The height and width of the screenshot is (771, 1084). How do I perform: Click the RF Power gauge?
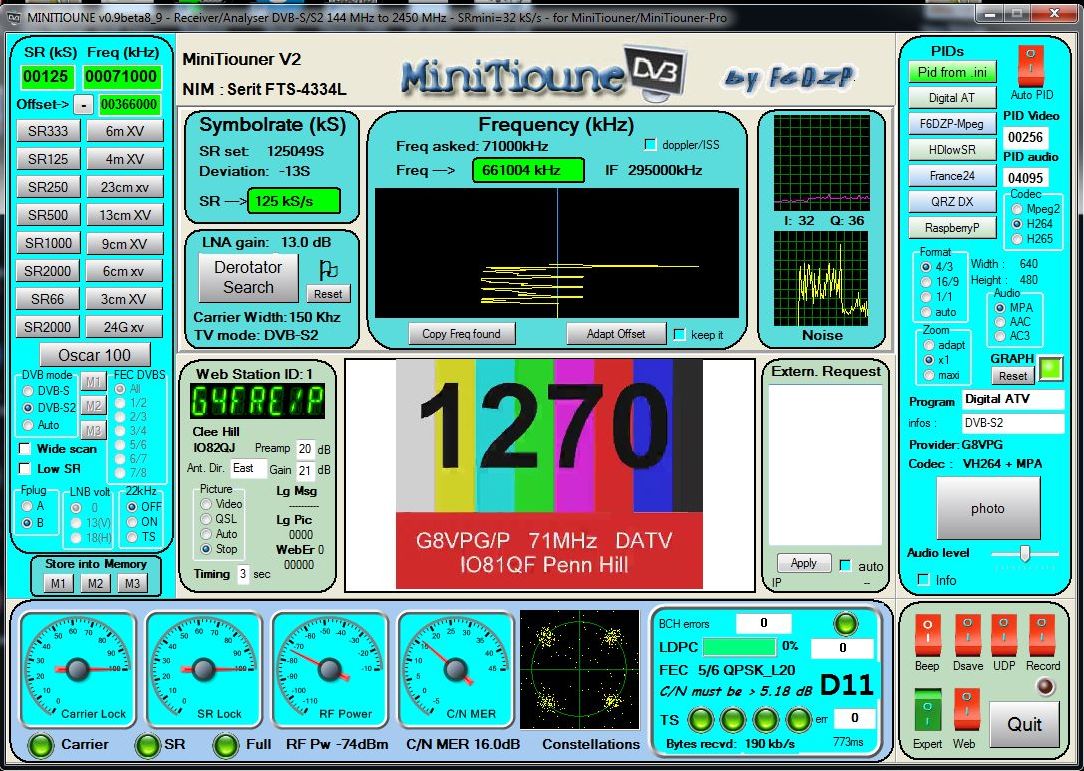point(329,669)
